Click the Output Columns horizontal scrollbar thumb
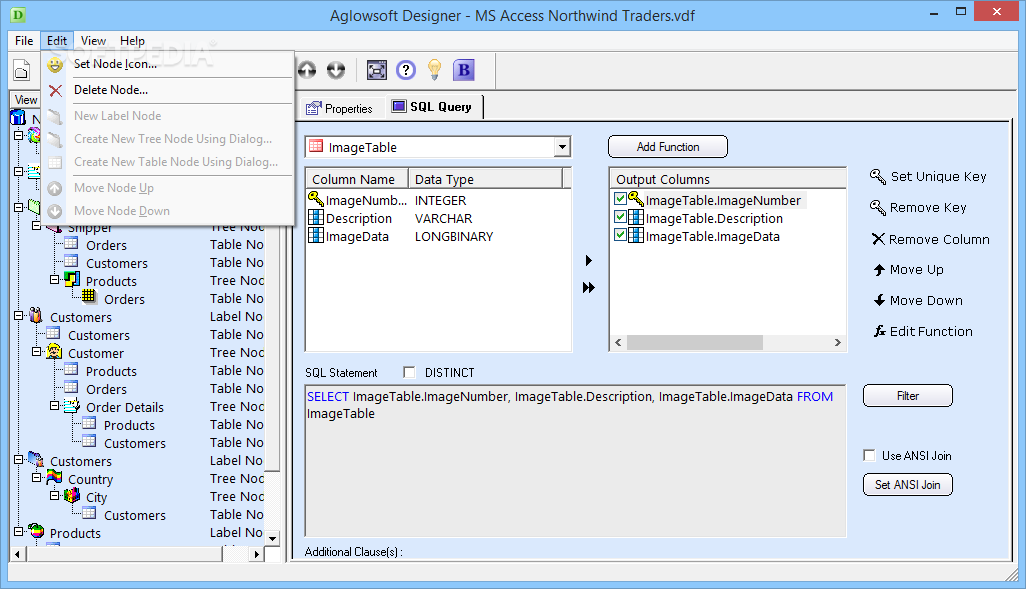Screen dimensions: 1026x589 694,342
